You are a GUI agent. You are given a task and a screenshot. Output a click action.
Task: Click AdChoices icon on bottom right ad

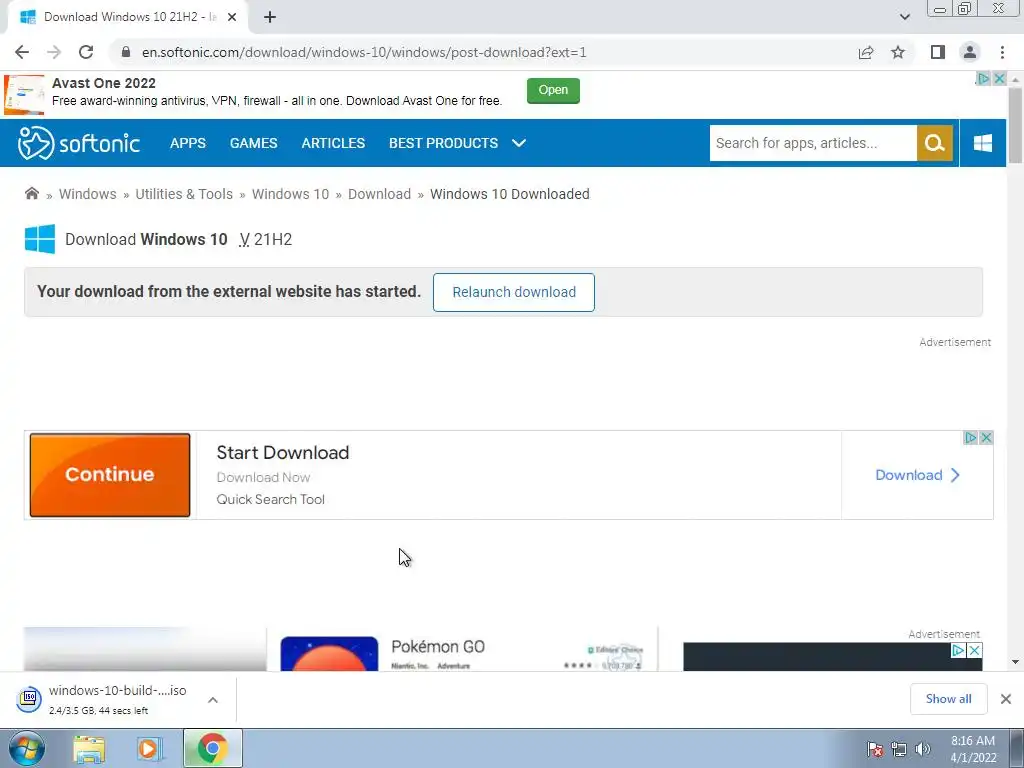958,650
